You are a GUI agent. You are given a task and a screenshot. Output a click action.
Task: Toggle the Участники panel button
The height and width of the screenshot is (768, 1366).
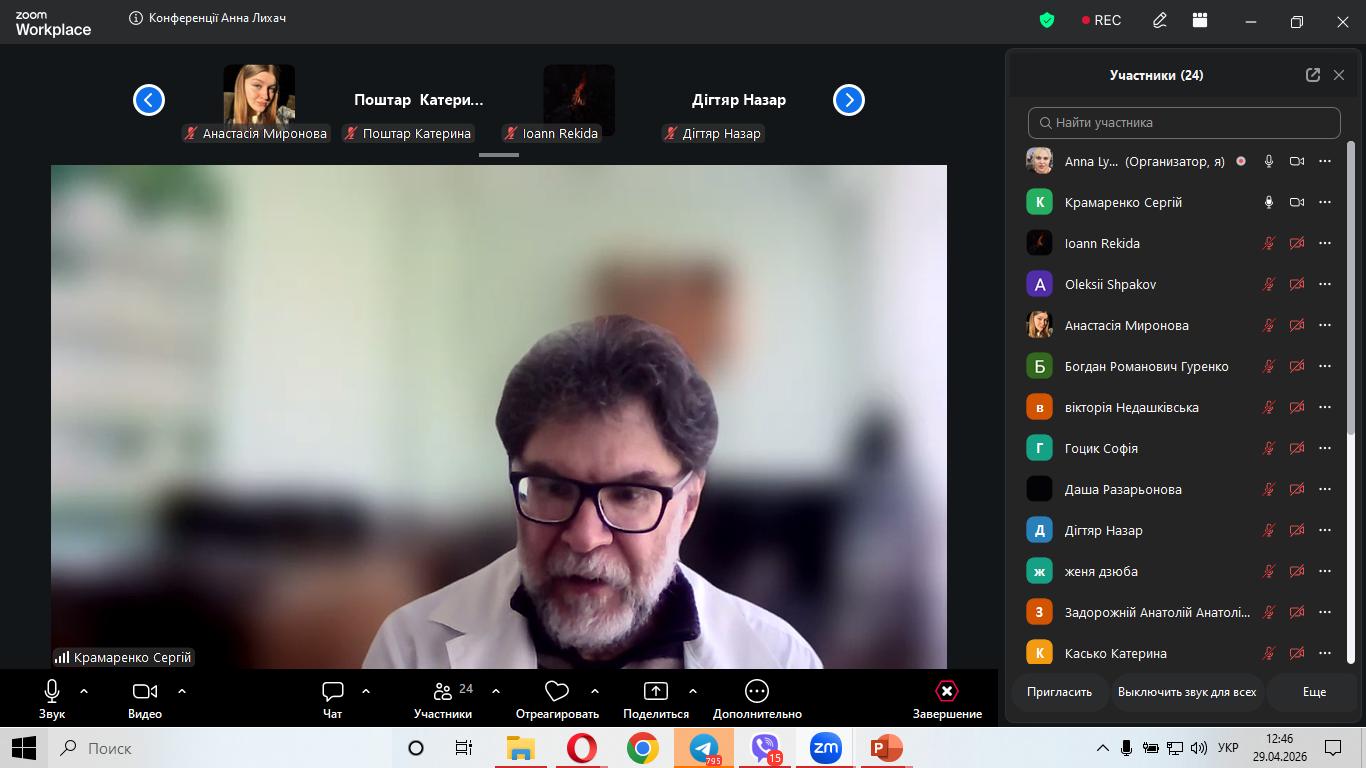pyautogui.click(x=443, y=699)
